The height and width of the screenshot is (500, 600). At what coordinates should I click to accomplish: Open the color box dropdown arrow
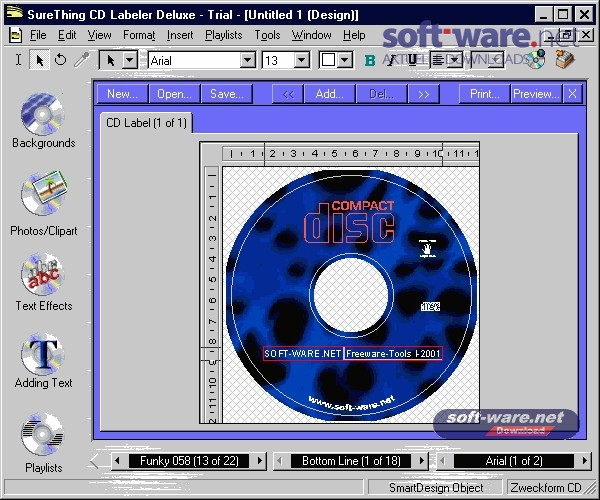(345, 60)
